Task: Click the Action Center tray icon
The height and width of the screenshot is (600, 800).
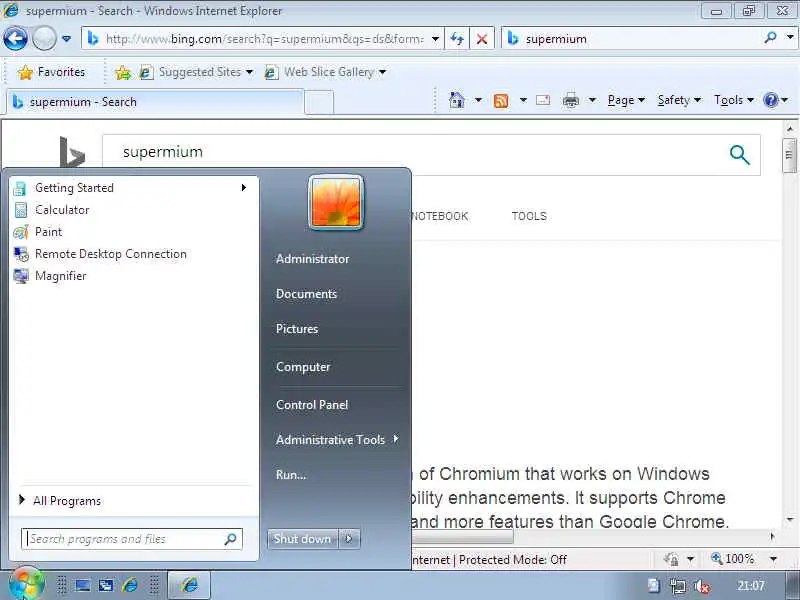Action: point(654,586)
